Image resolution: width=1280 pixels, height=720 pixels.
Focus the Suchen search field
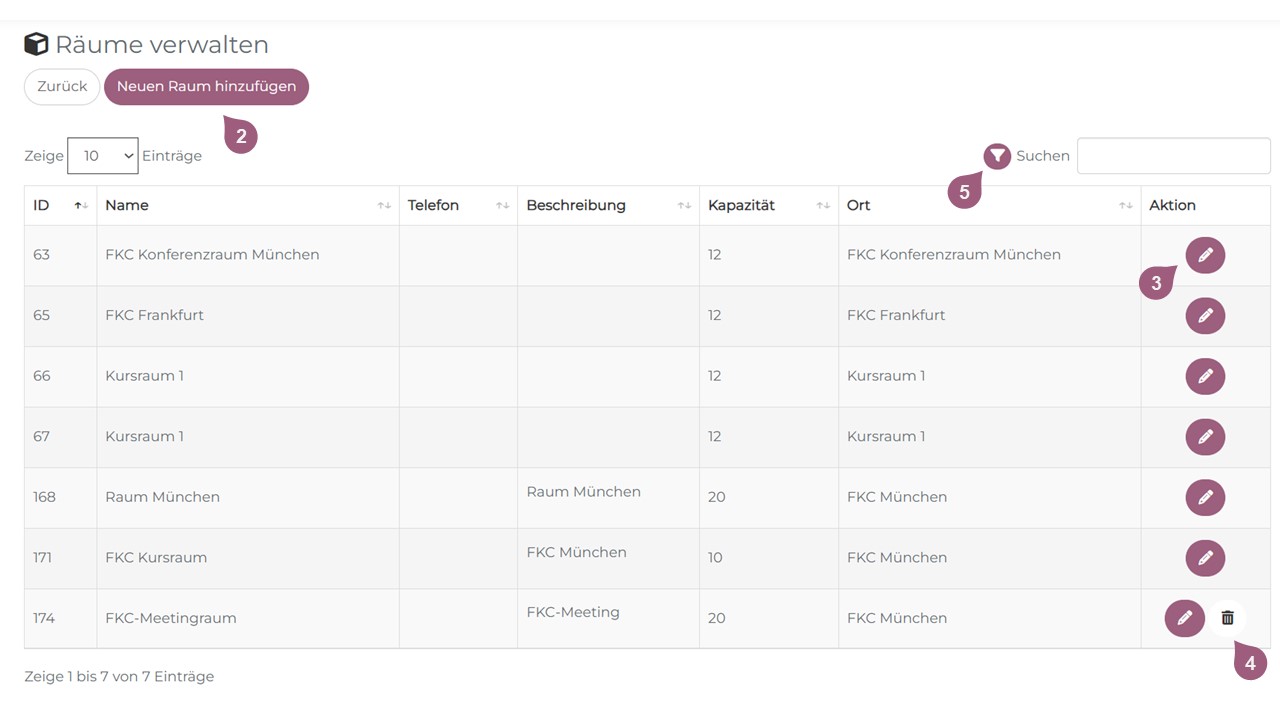[1173, 156]
